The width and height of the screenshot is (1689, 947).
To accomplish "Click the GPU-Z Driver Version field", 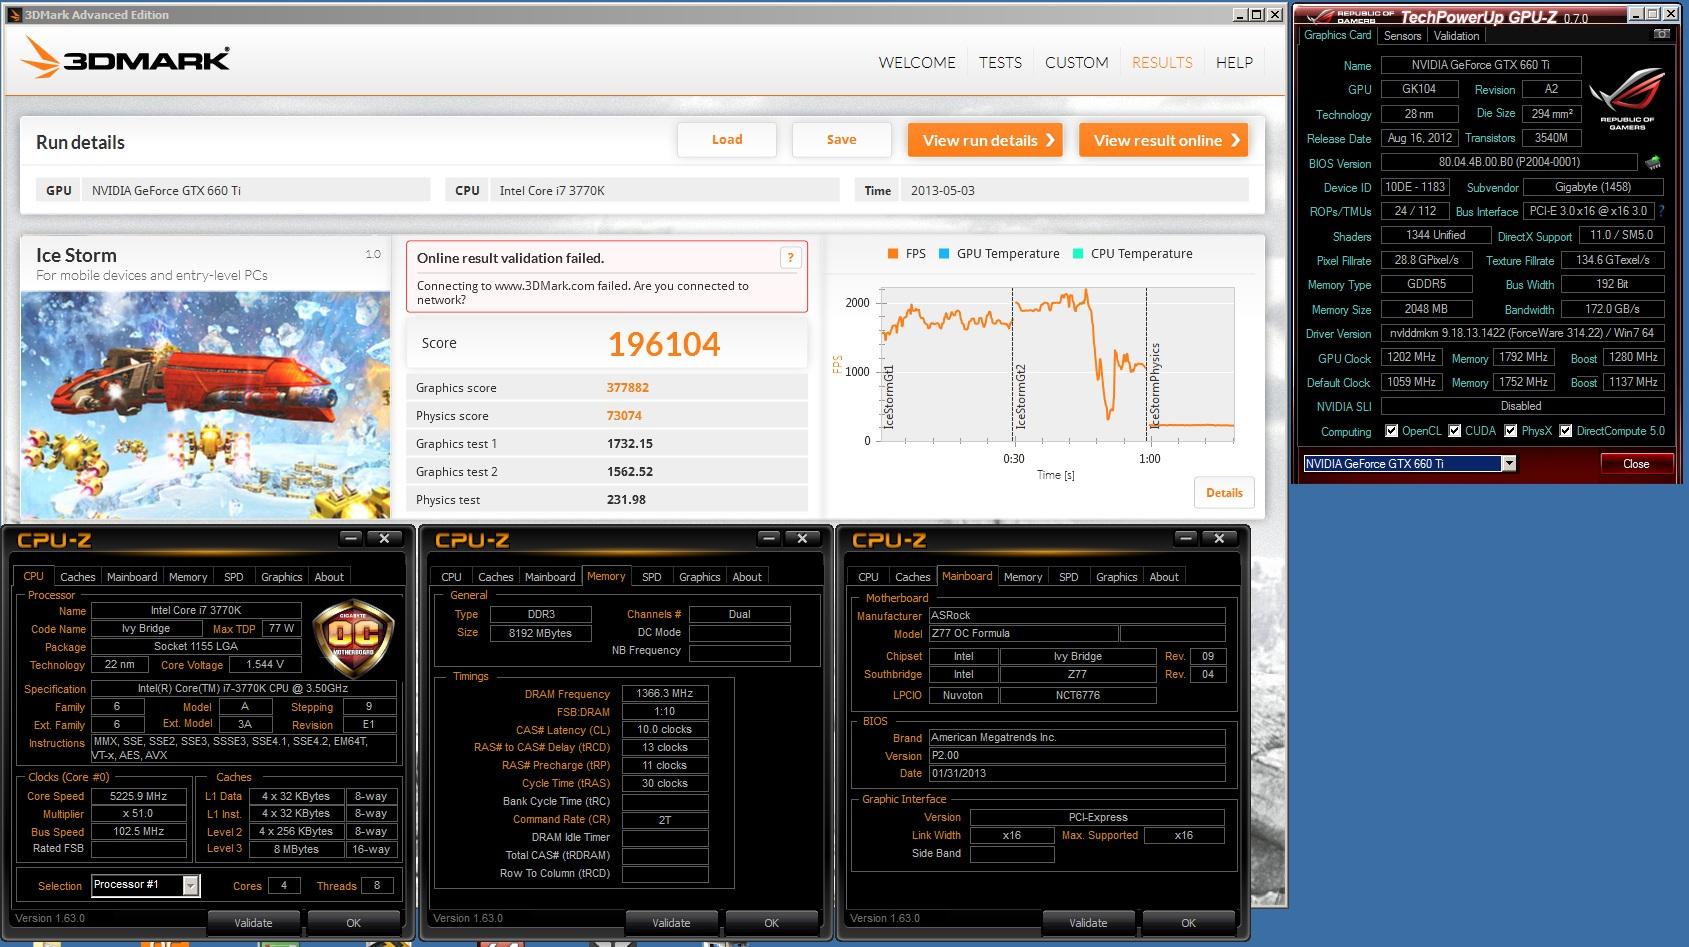I will pyautogui.click(x=1523, y=333).
